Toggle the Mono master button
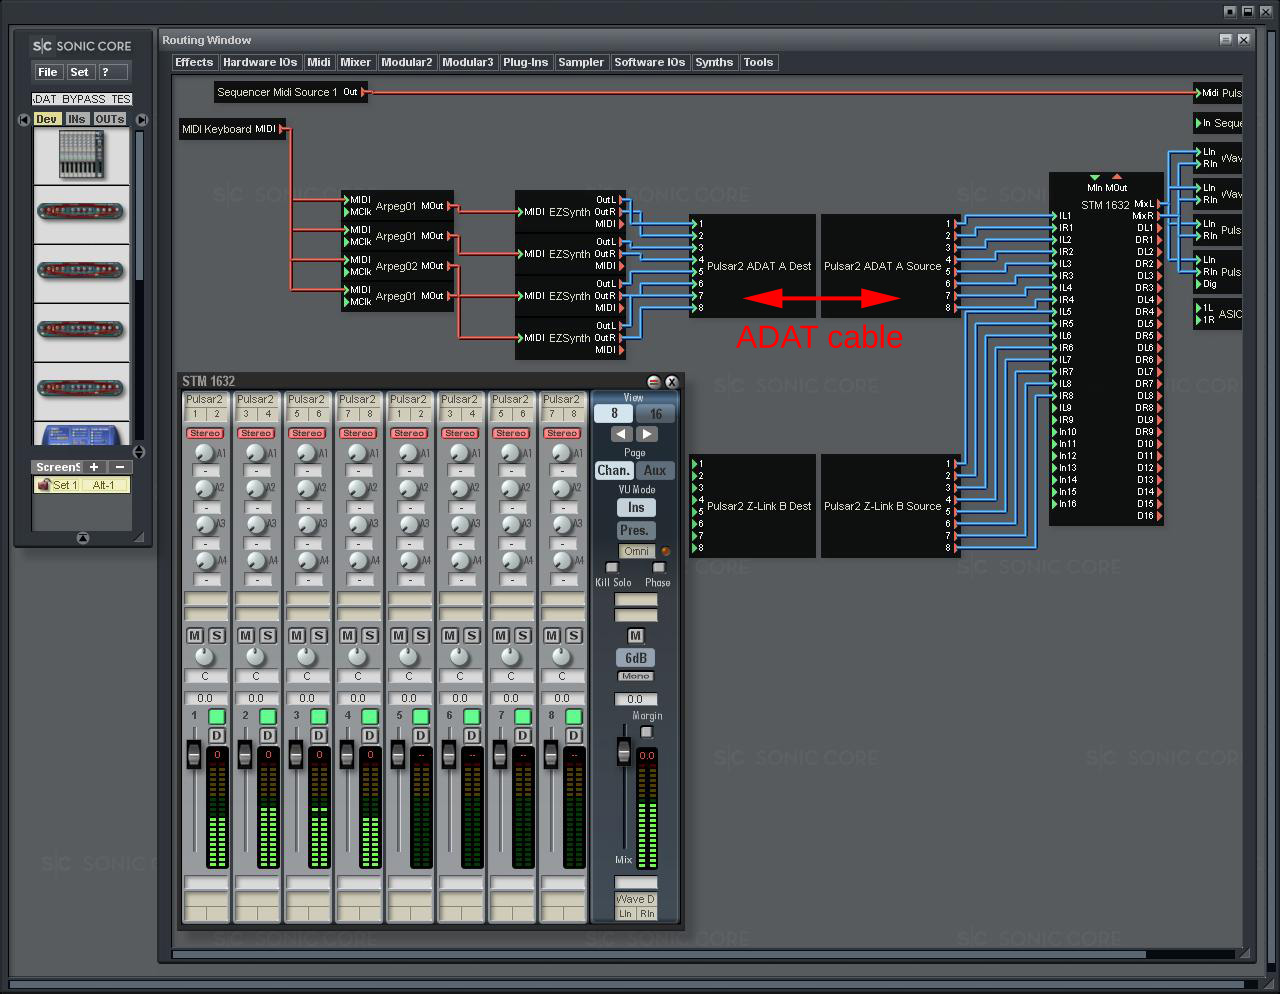 pos(636,676)
